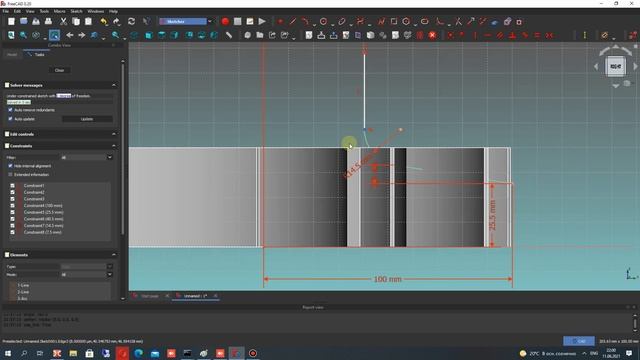Click the Back navigation arrow

pos(70,36)
